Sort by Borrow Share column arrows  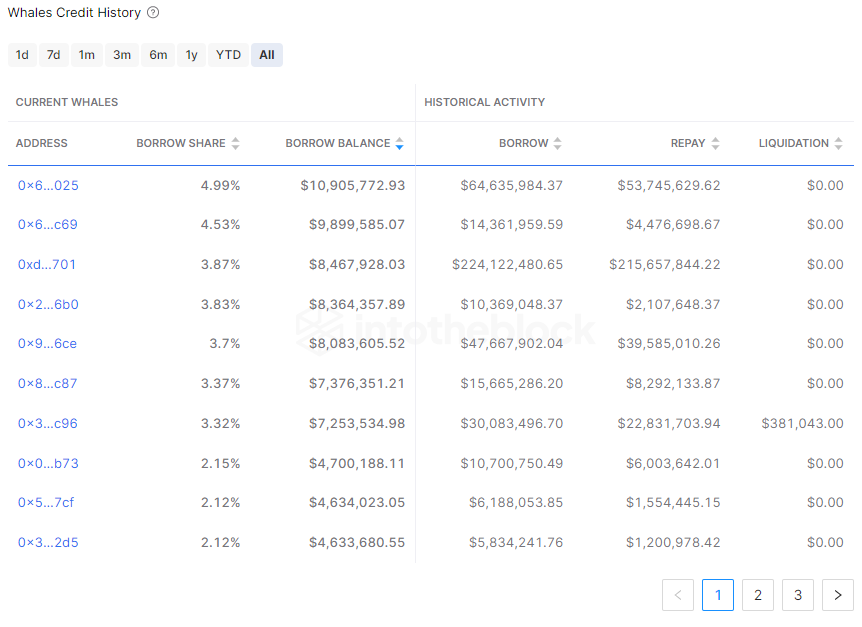(x=235, y=143)
